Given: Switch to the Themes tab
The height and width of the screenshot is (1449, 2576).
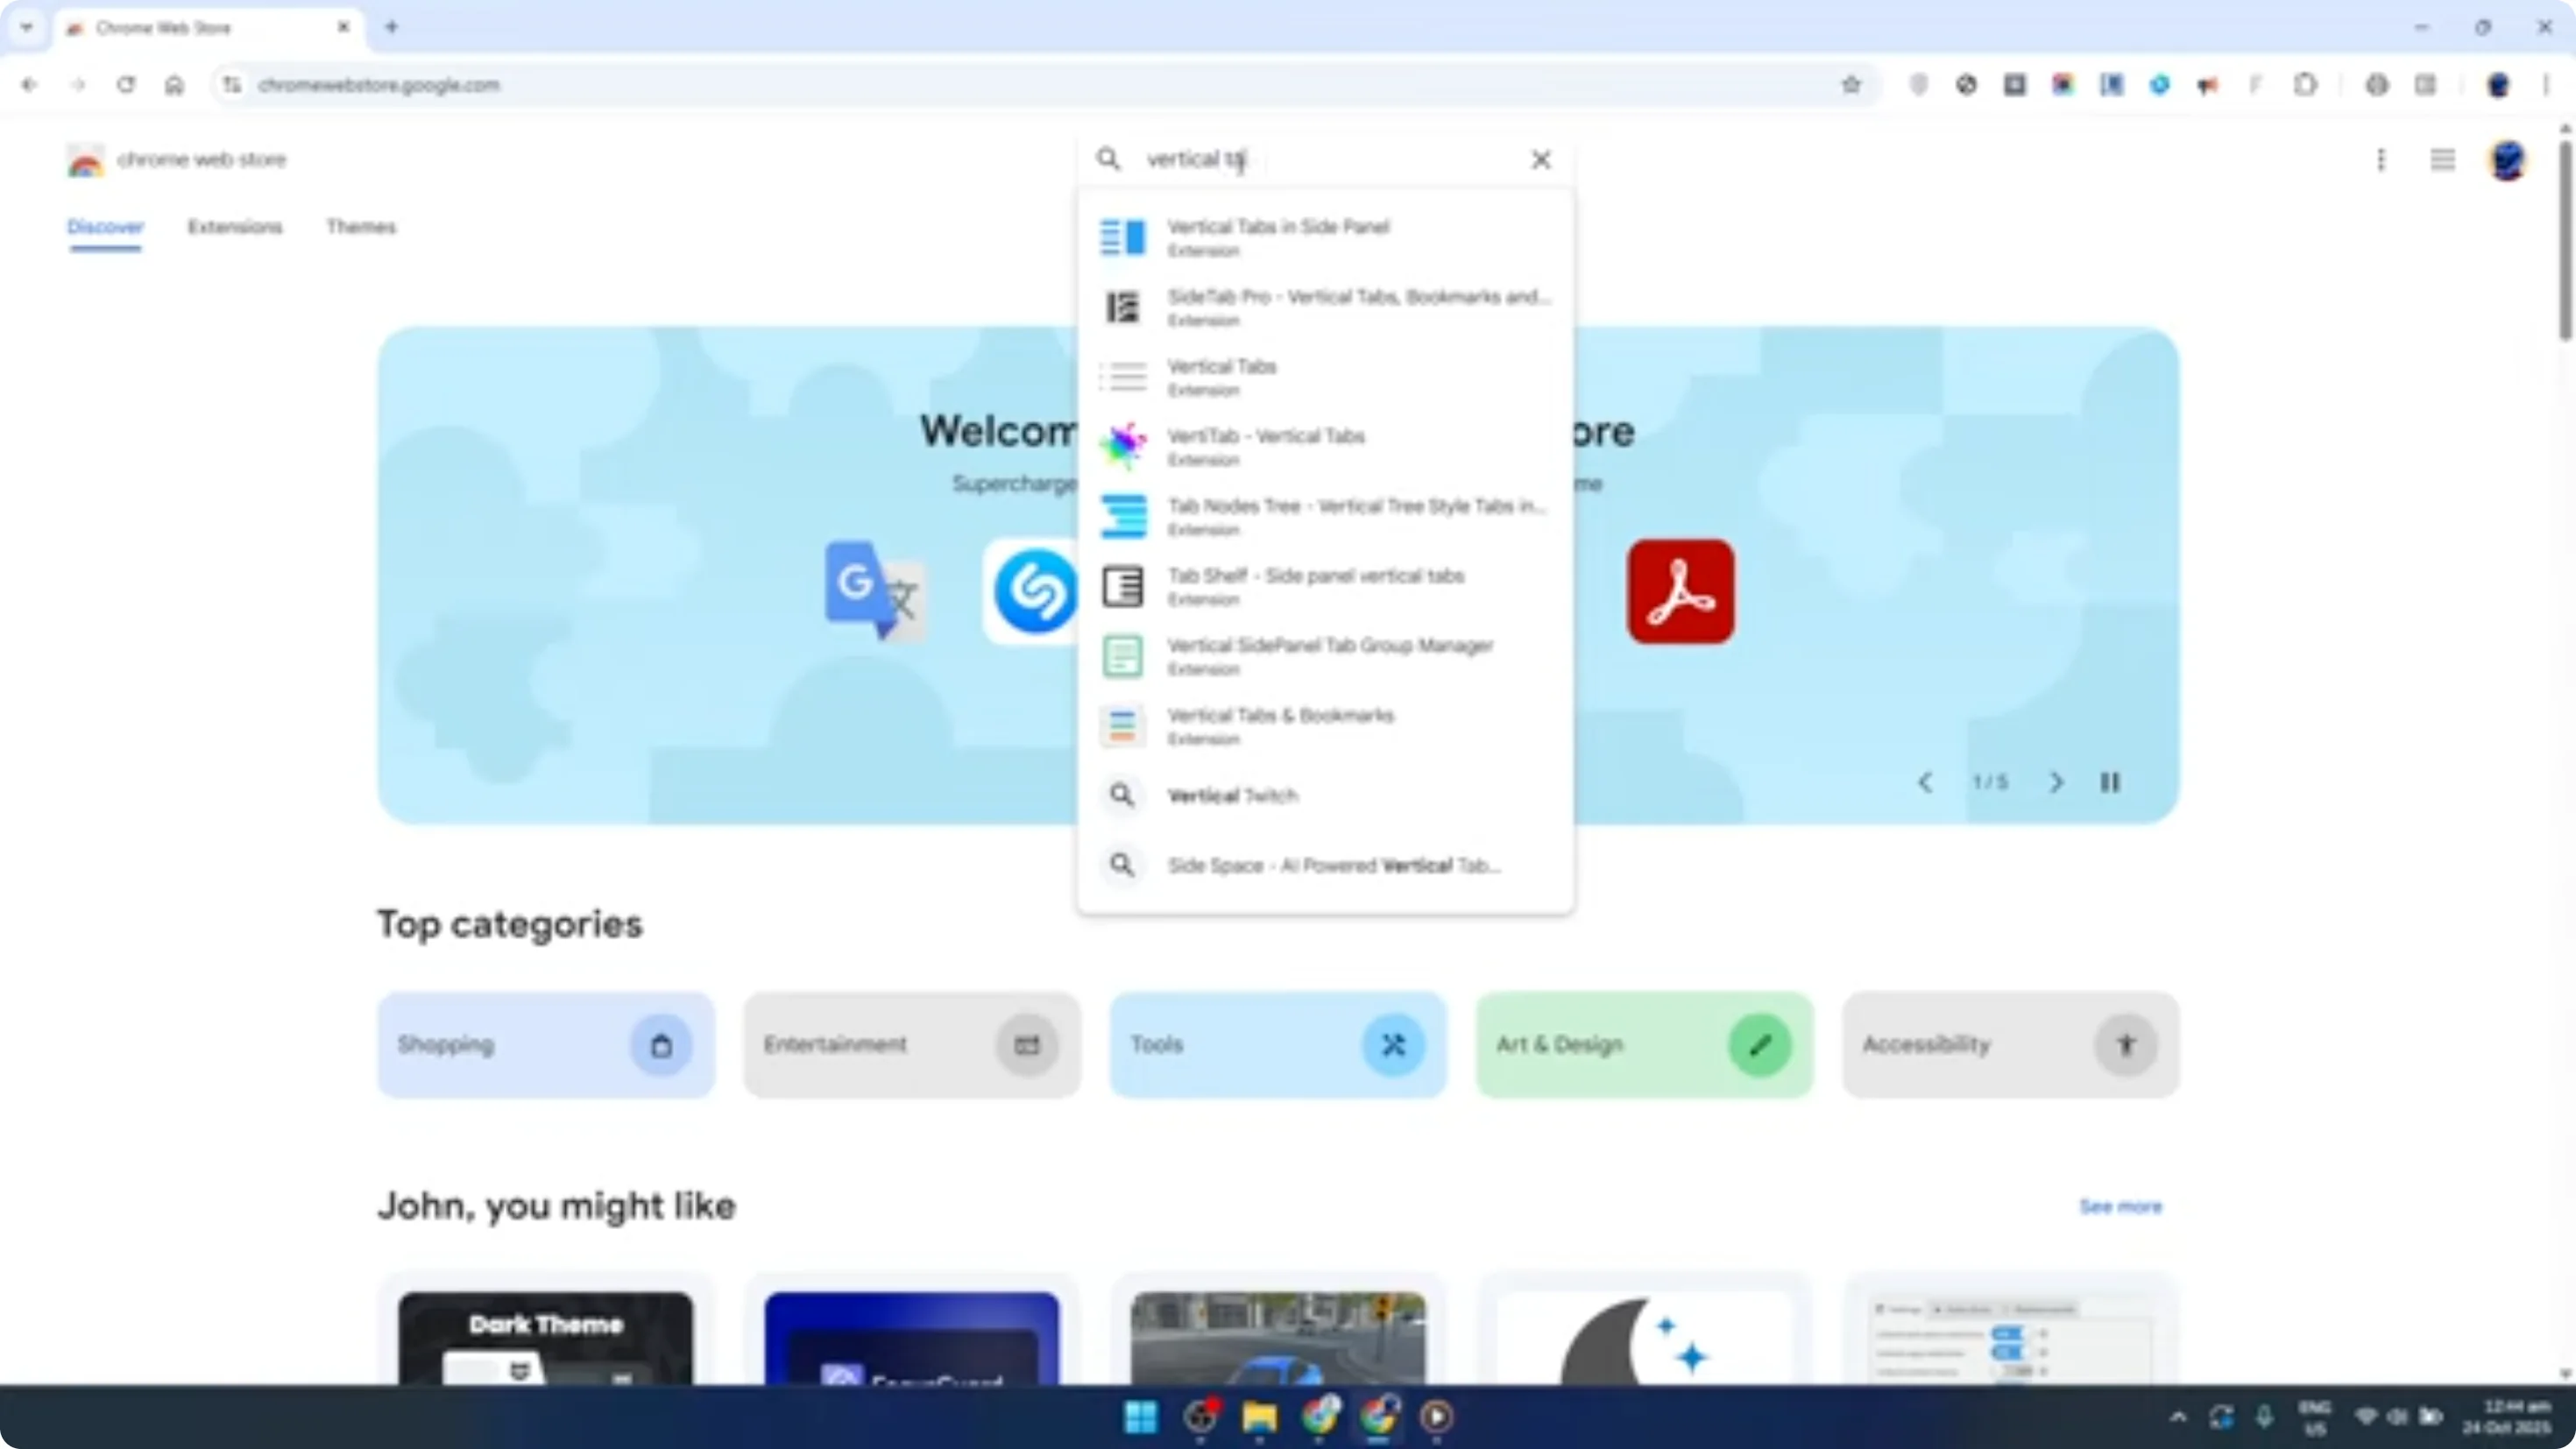Looking at the screenshot, I should pyautogui.click(x=361, y=227).
